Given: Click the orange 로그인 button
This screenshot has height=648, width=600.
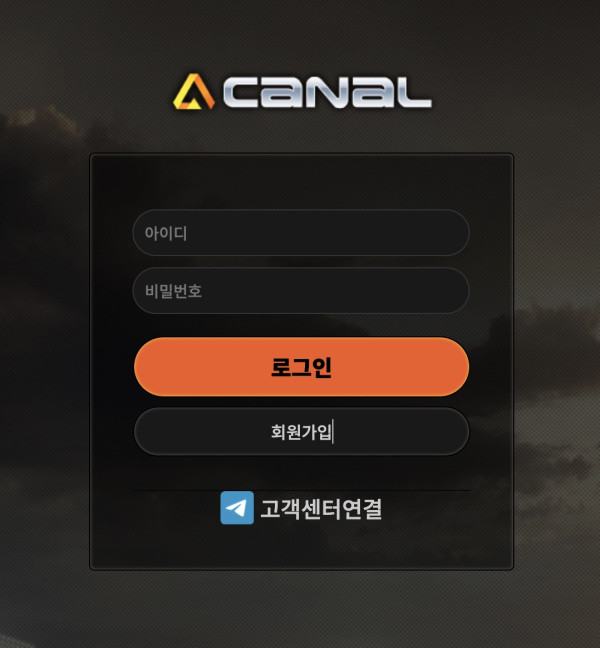Looking at the screenshot, I should coord(301,367).
